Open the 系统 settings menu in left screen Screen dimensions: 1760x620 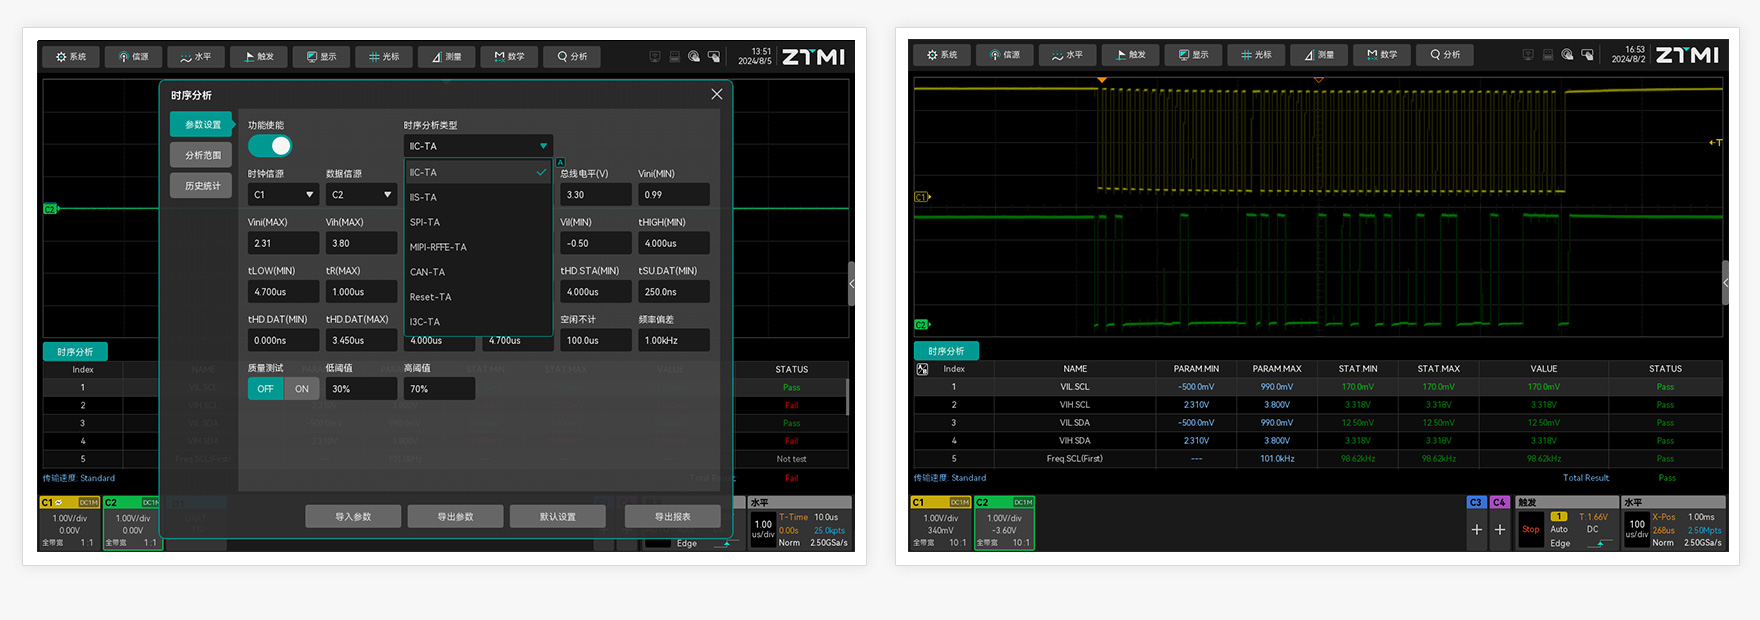71,57
